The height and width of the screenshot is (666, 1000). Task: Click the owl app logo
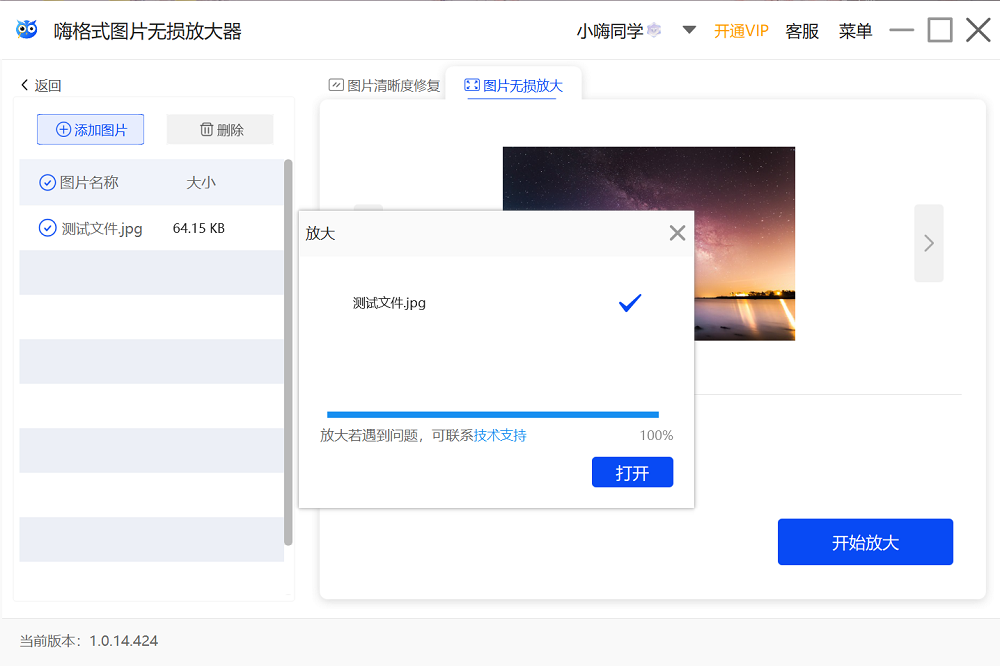pyautogui.click(x=26, y=29)
